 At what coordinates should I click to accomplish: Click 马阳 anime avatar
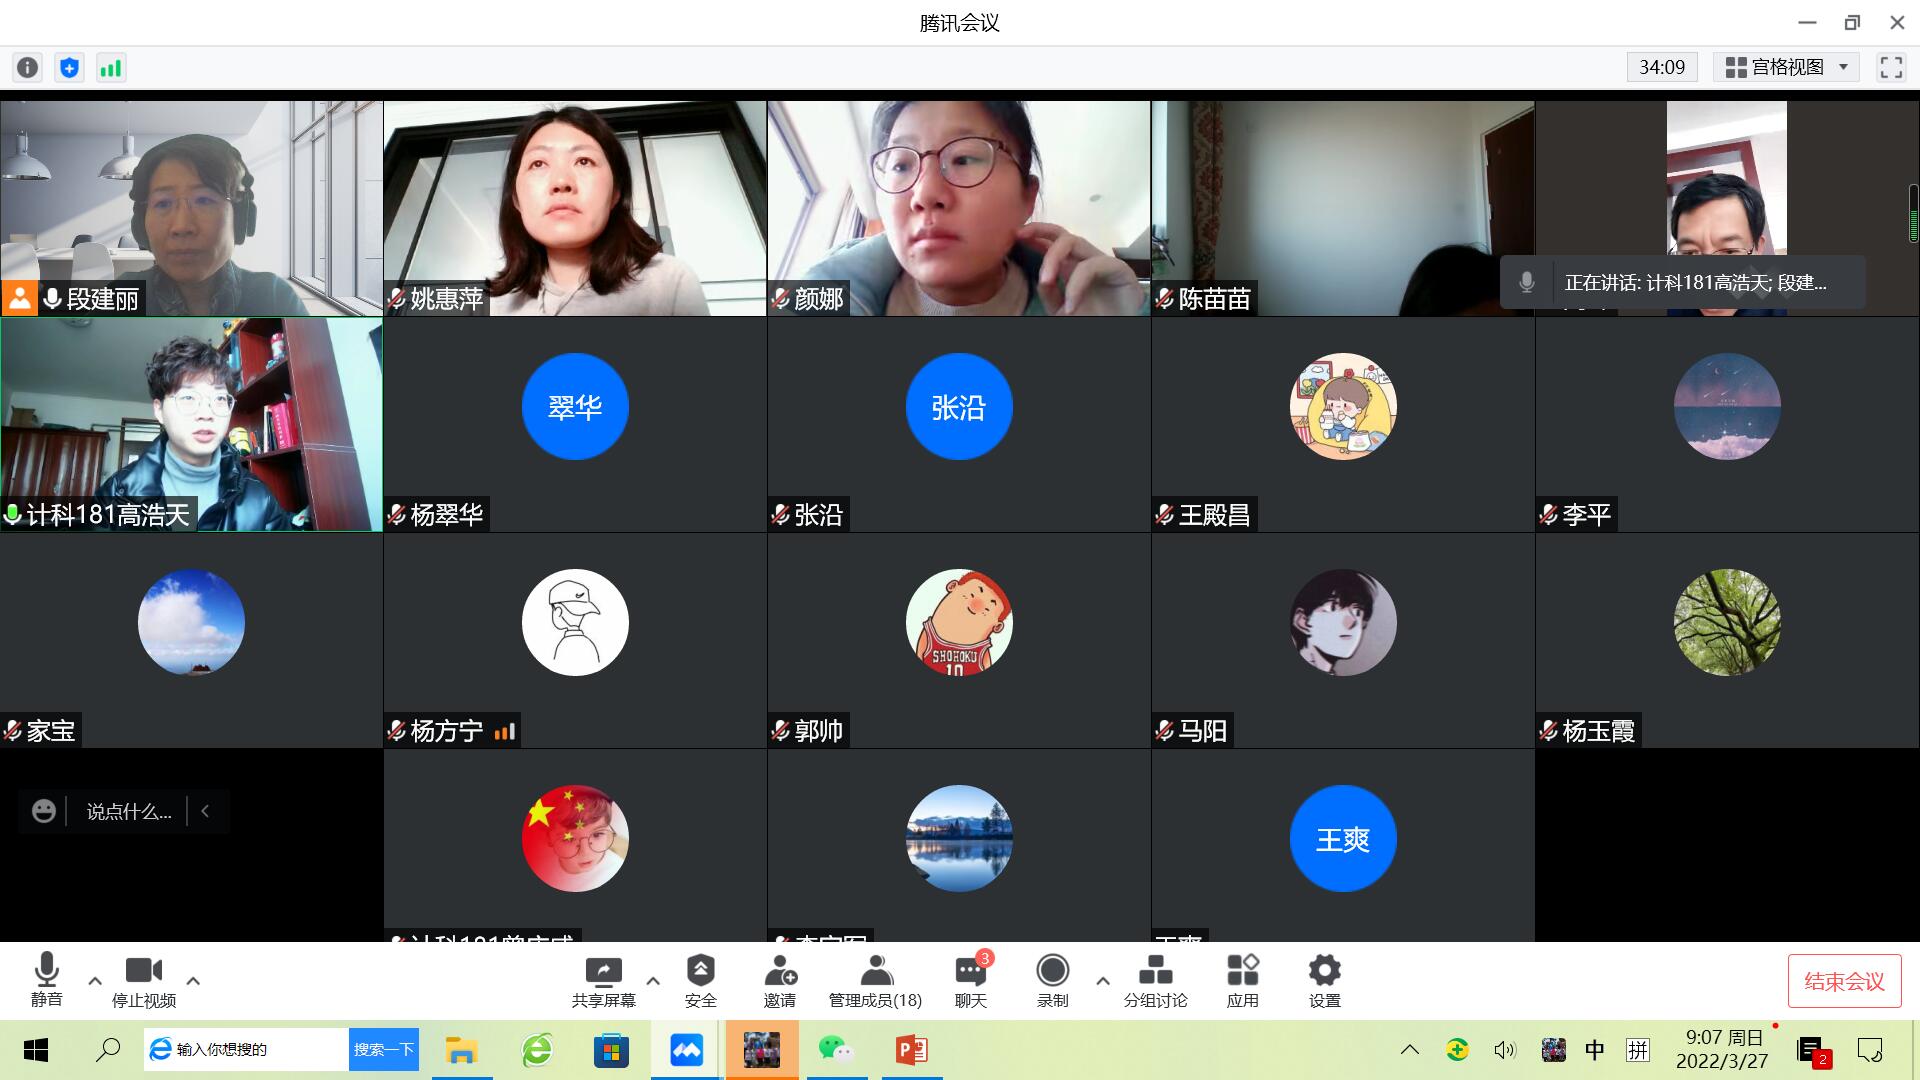point(1343,622)
